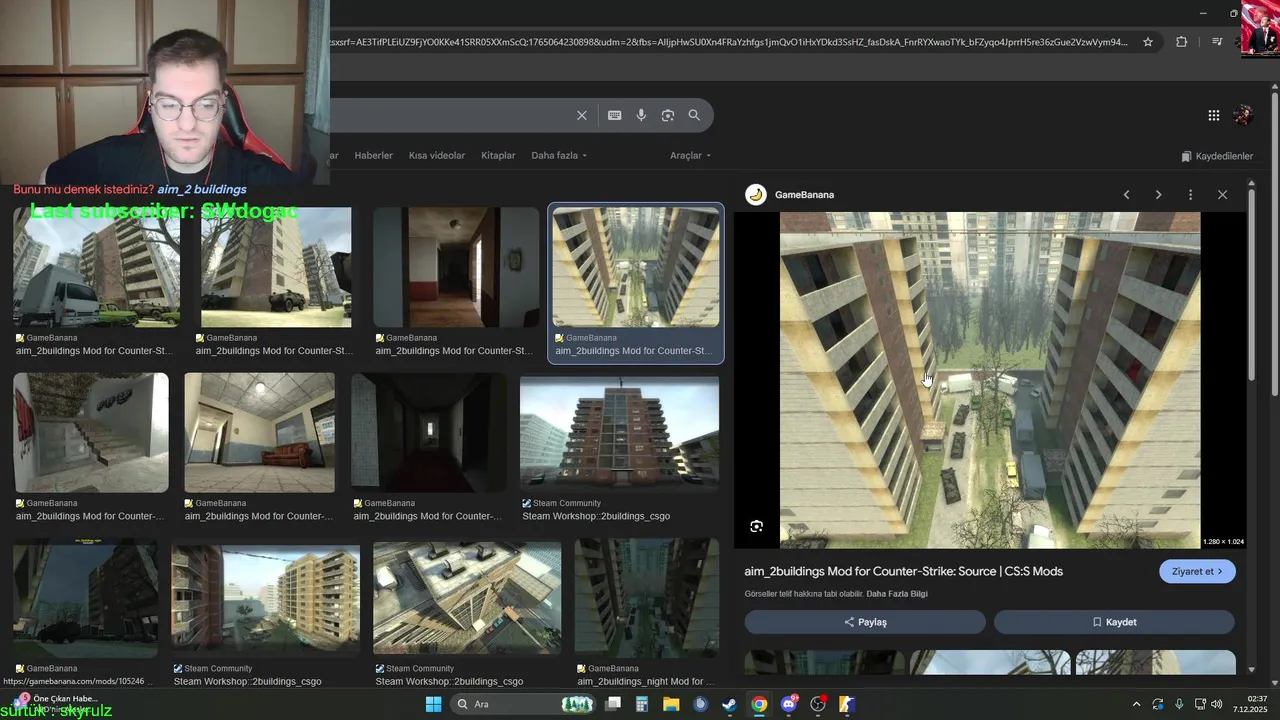1280x720 pixels.
Task: Open the GameBanana source name in preview
Action: tap(804, 195)
